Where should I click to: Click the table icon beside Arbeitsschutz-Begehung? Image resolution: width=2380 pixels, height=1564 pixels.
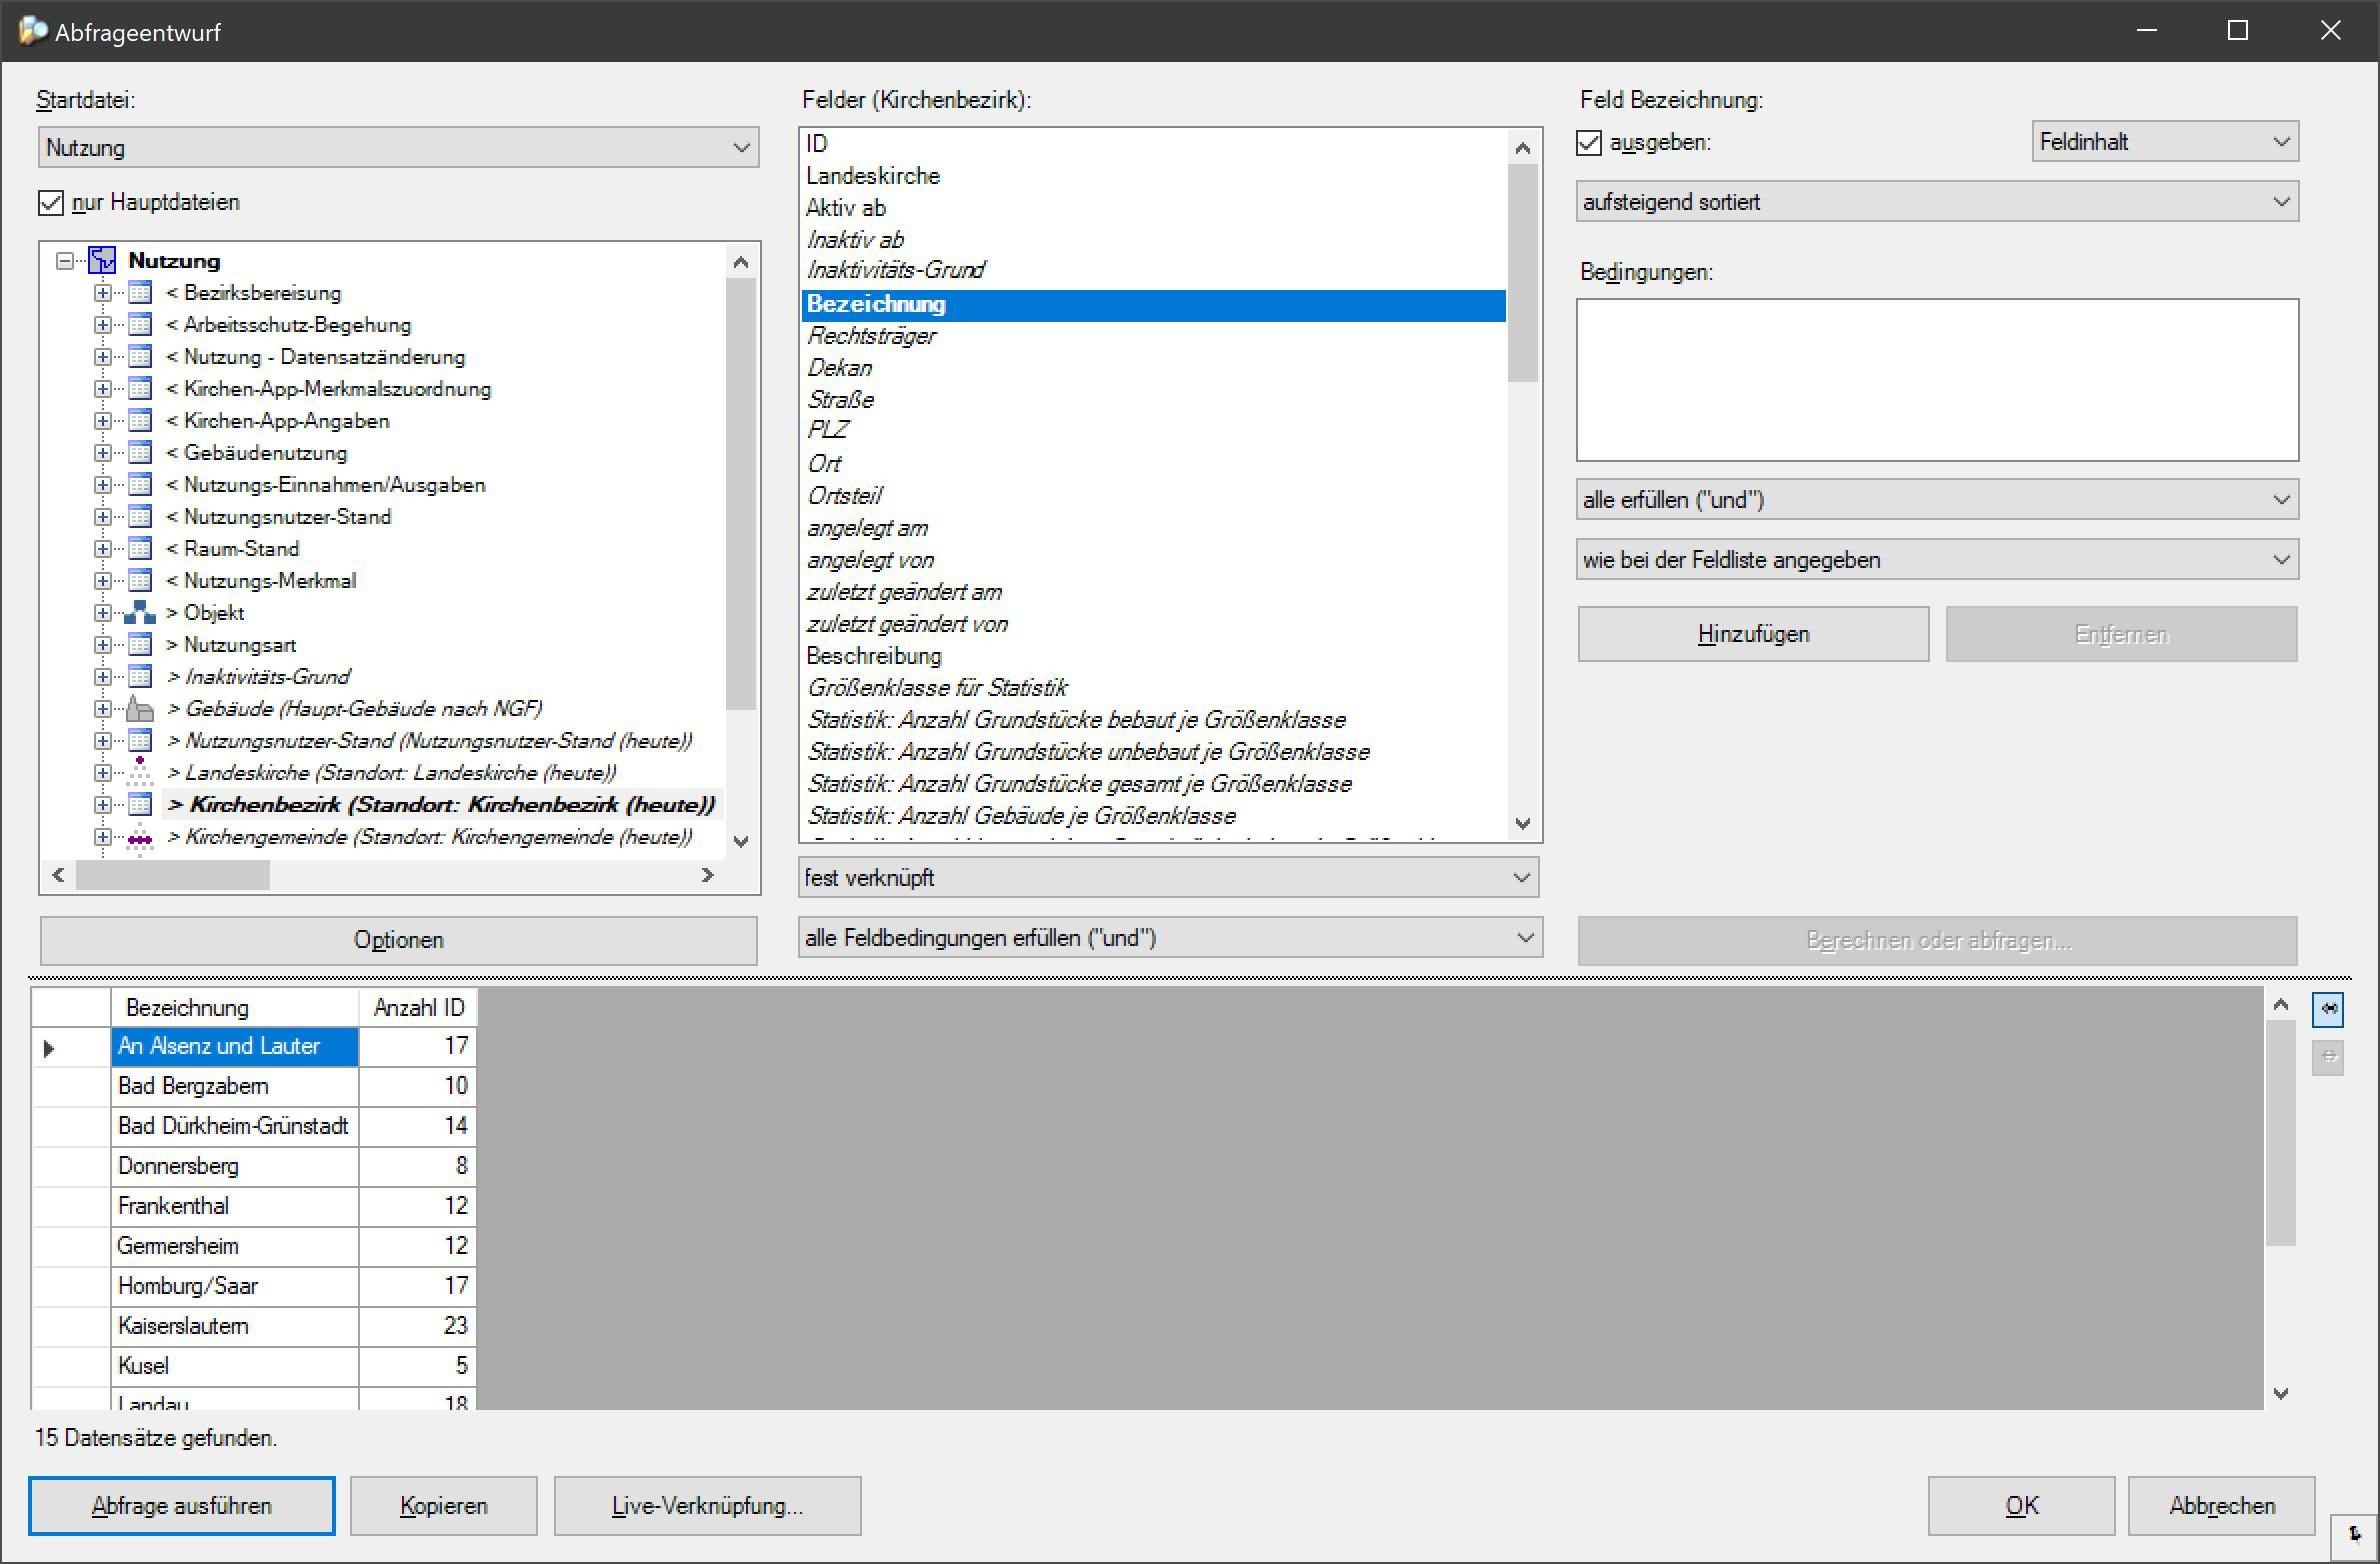pos(140,325)
